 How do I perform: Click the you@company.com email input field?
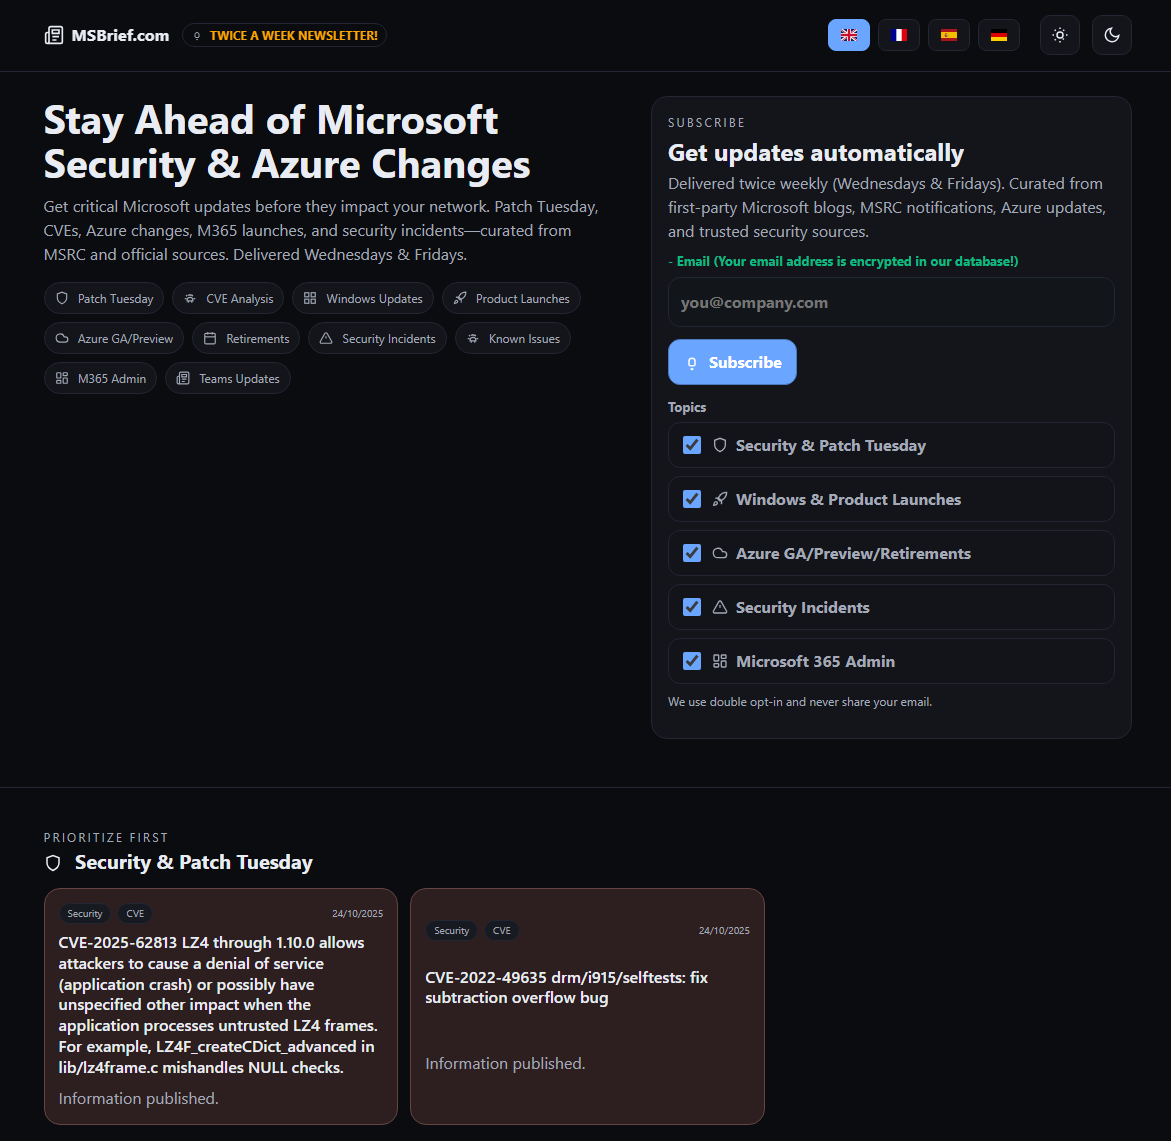[x=890, y=302]
